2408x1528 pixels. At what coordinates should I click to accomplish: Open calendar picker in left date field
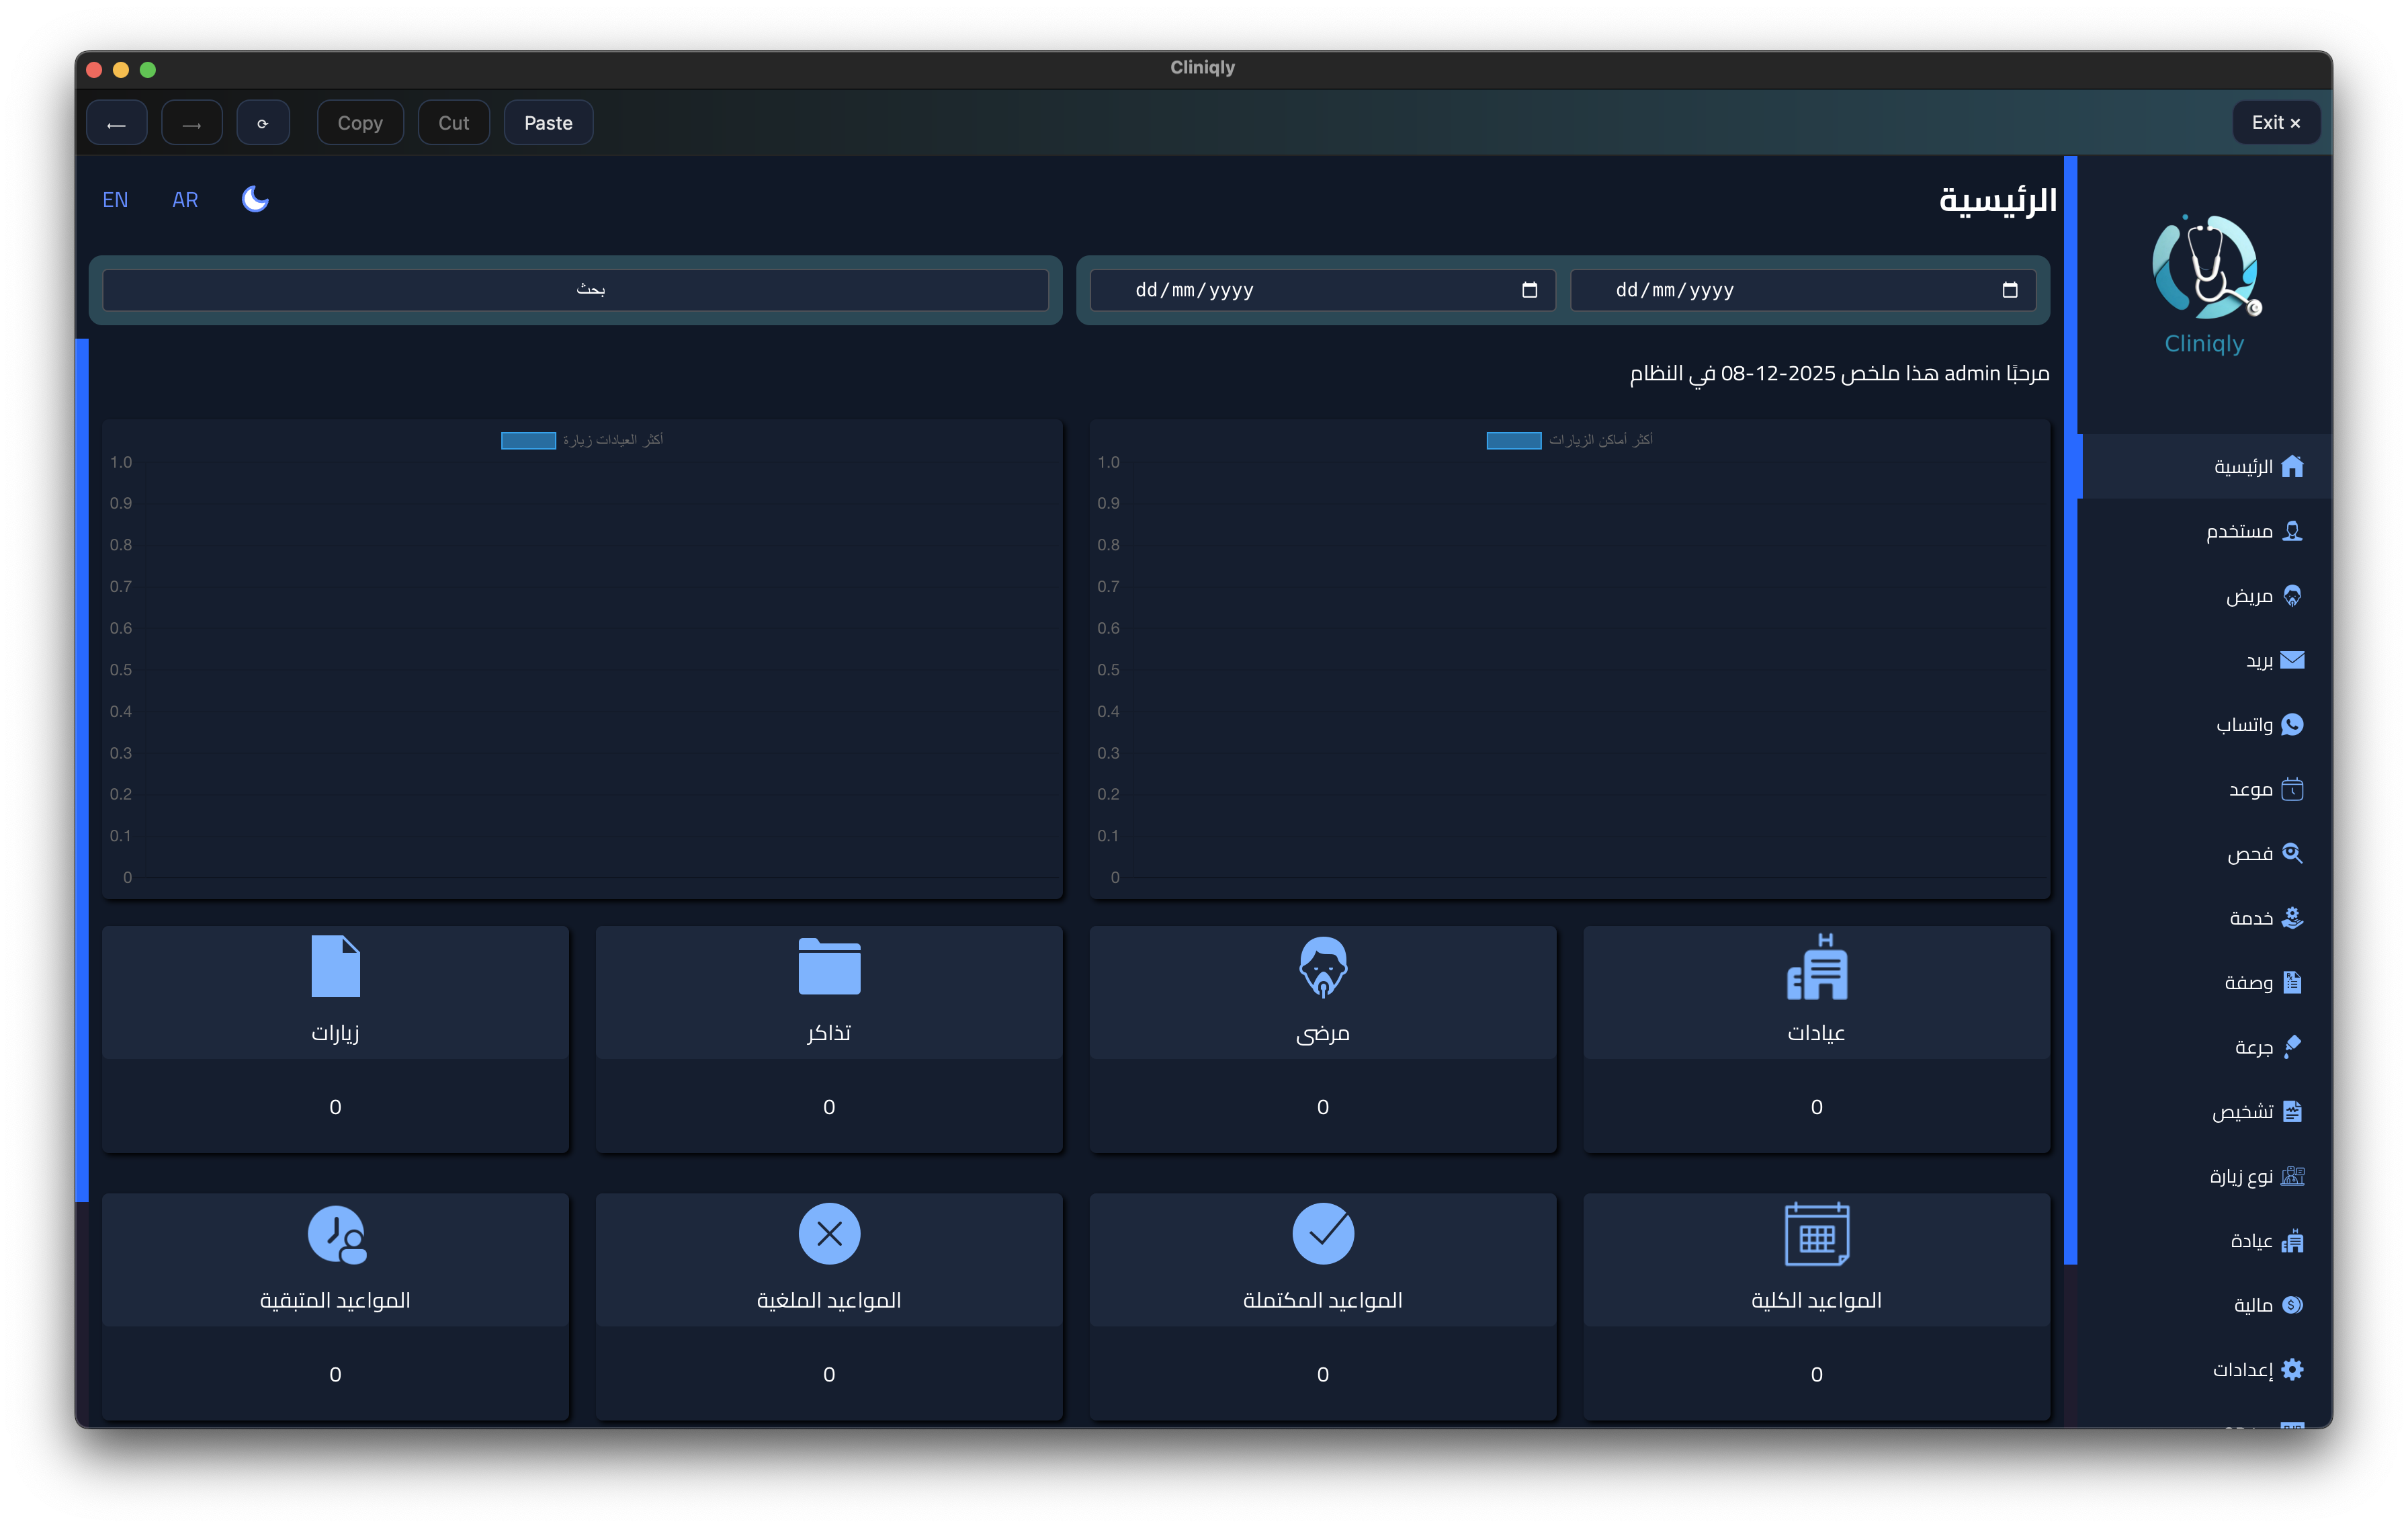pyautogui.click(x=1528, y=290)
